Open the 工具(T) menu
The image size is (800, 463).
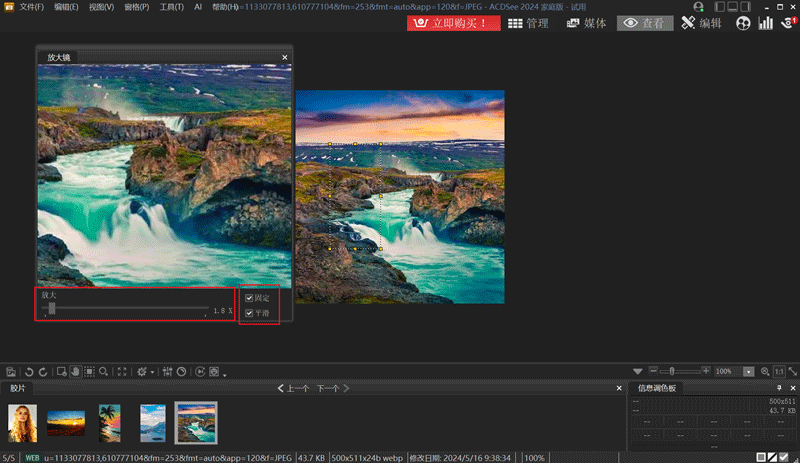click(x=171, y=6)
